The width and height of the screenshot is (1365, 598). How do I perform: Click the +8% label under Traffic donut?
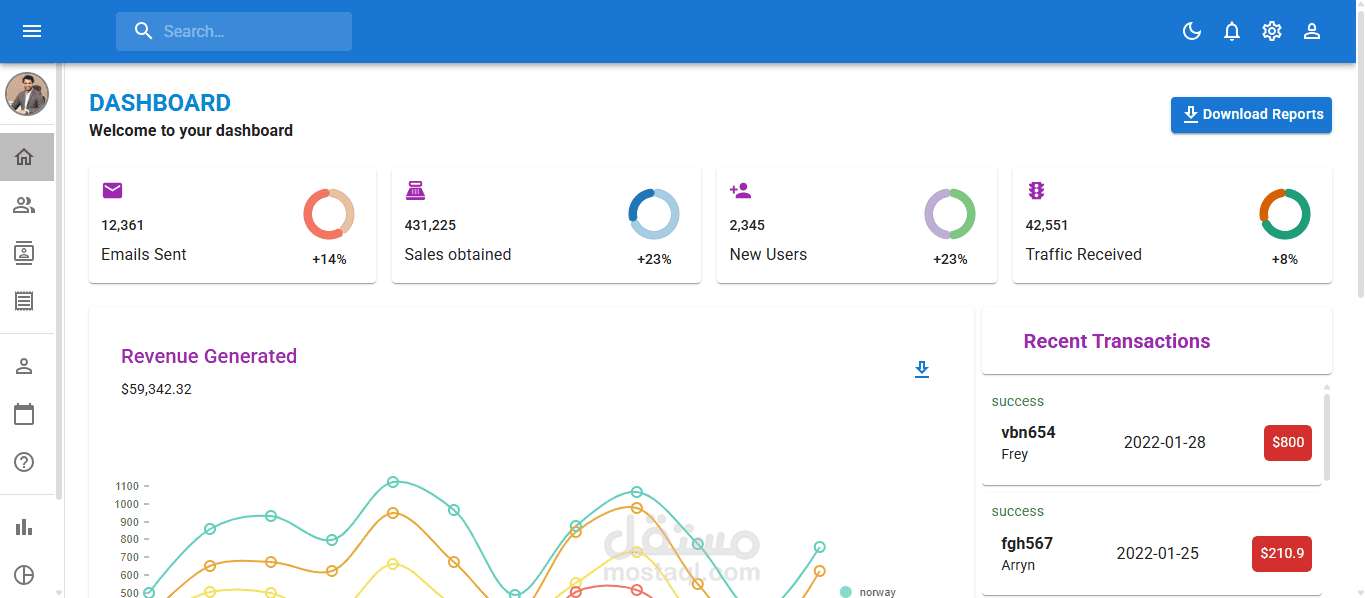click(x=1285, y=259)
